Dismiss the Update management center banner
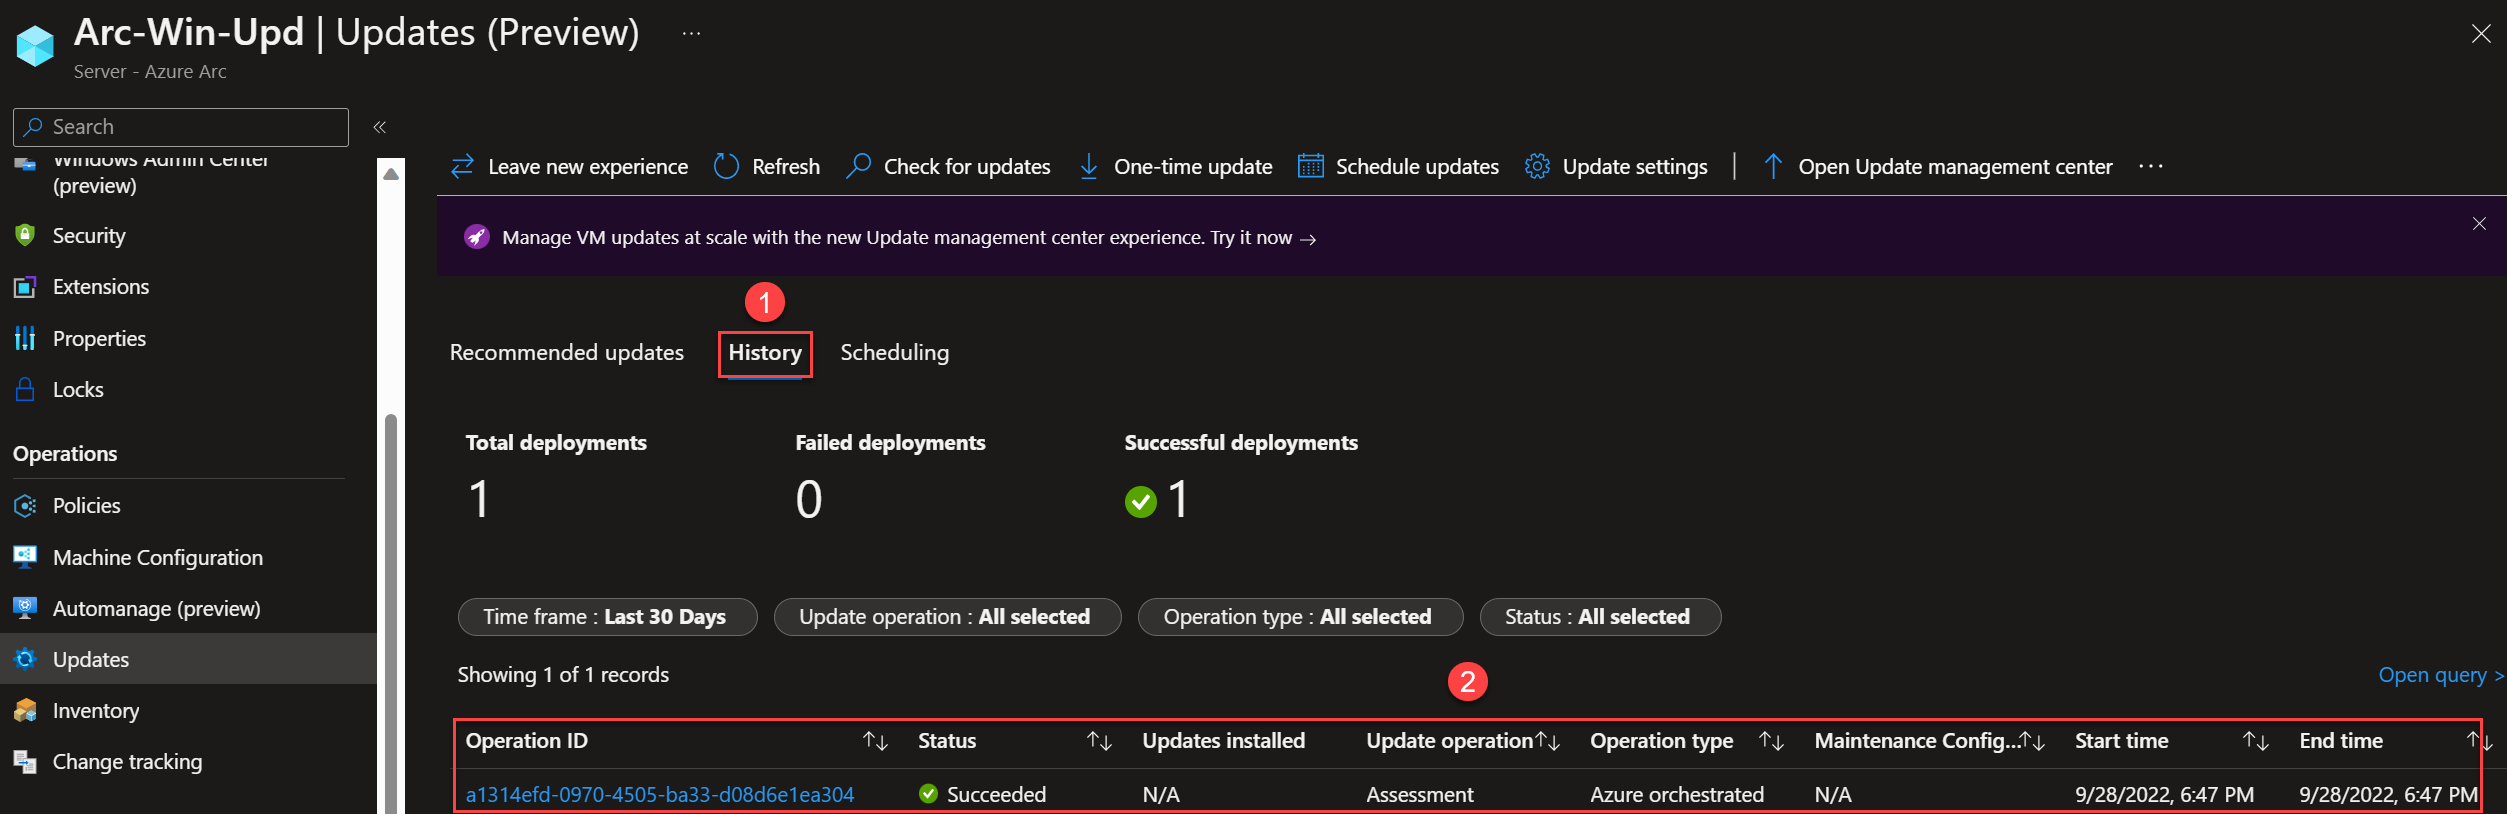Image resolution: width=2507 pixels, height=814 pixels. [2479, 224]
